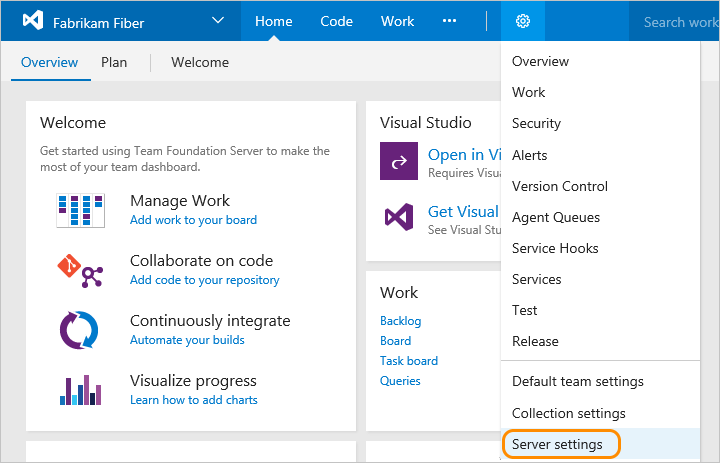Open the more options ellipsis menu
Image resolution: width=720 pixels, height=463 pixels.
[x=449, y=21]
